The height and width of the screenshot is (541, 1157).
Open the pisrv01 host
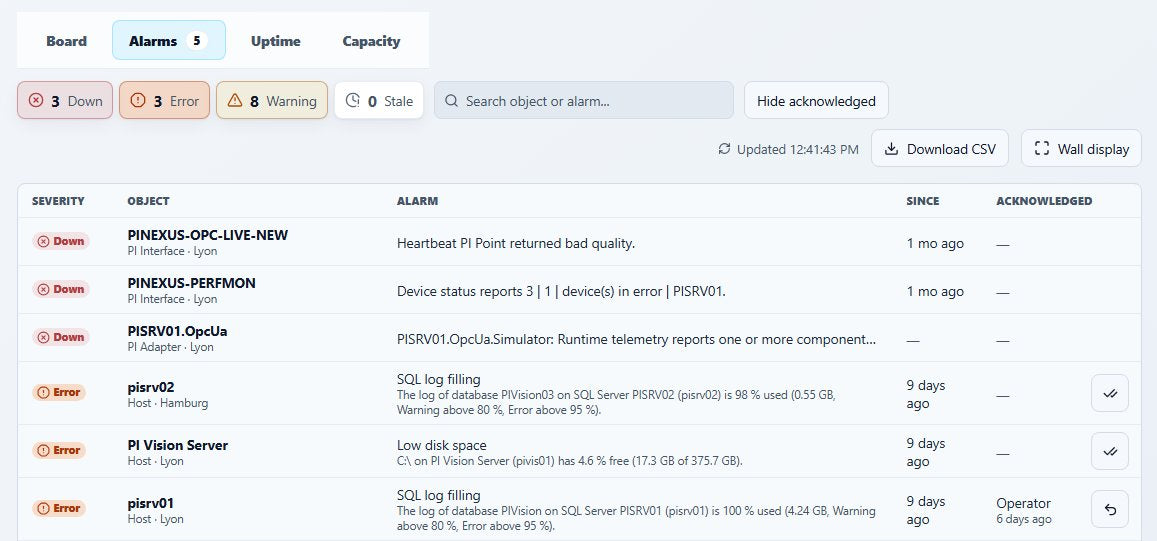[x=151, y=503]
